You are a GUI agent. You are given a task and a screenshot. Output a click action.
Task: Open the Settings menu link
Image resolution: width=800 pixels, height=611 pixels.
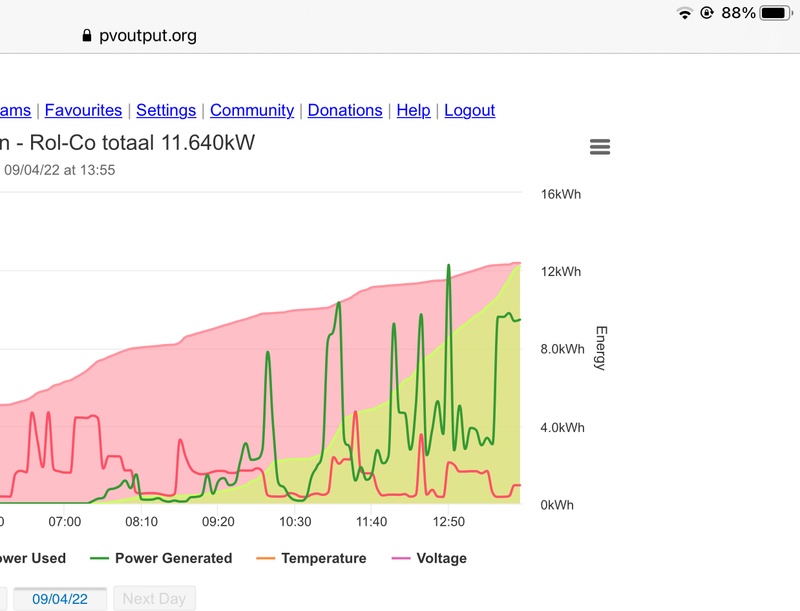(166, 110)
